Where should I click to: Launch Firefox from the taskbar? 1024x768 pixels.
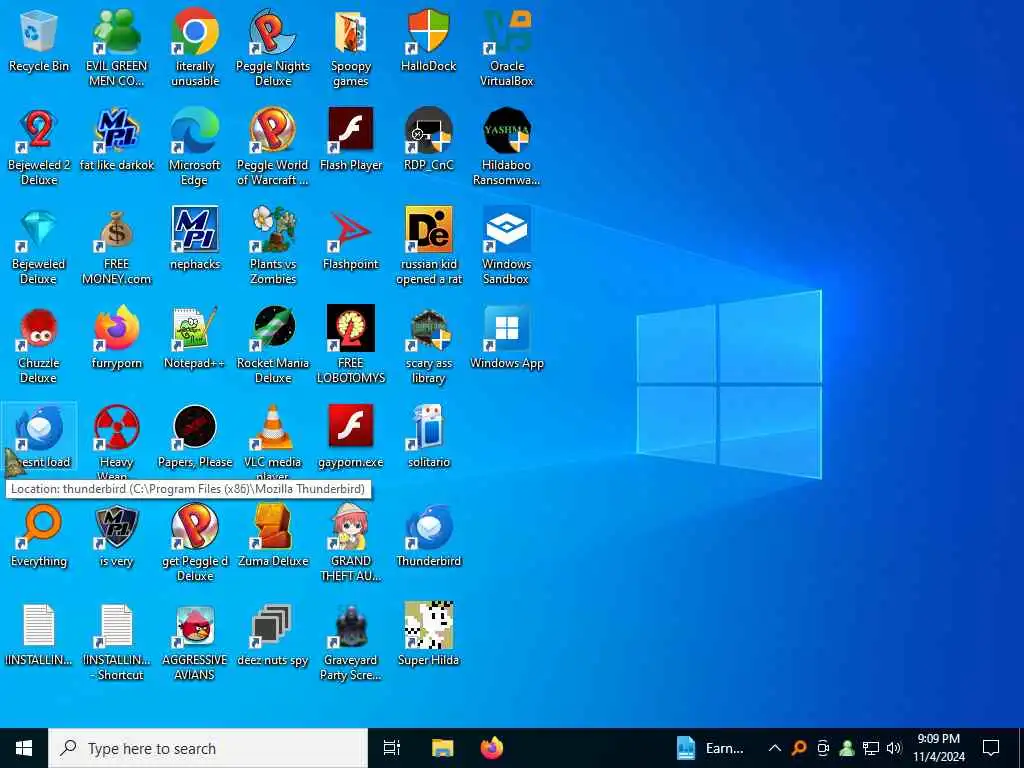pos(492,748)
